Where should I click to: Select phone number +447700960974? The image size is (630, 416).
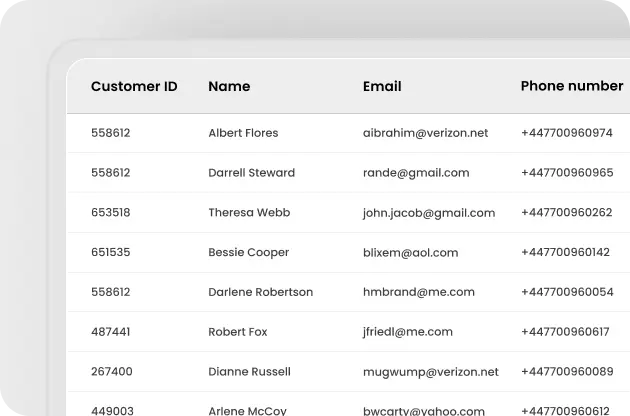[567, 133]
